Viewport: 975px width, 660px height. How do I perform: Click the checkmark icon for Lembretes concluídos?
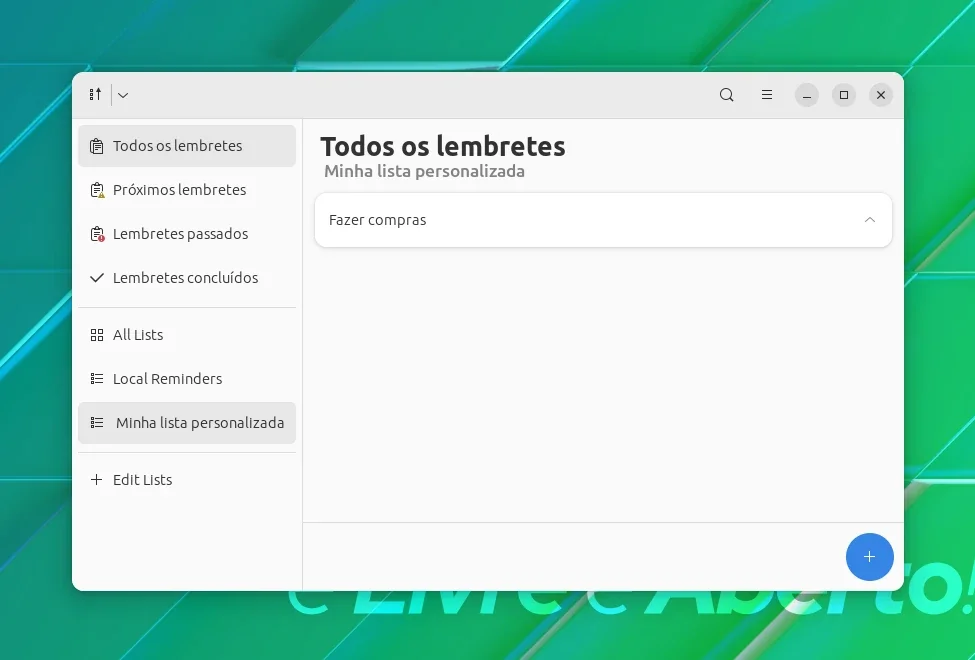[x=97, y=278]
